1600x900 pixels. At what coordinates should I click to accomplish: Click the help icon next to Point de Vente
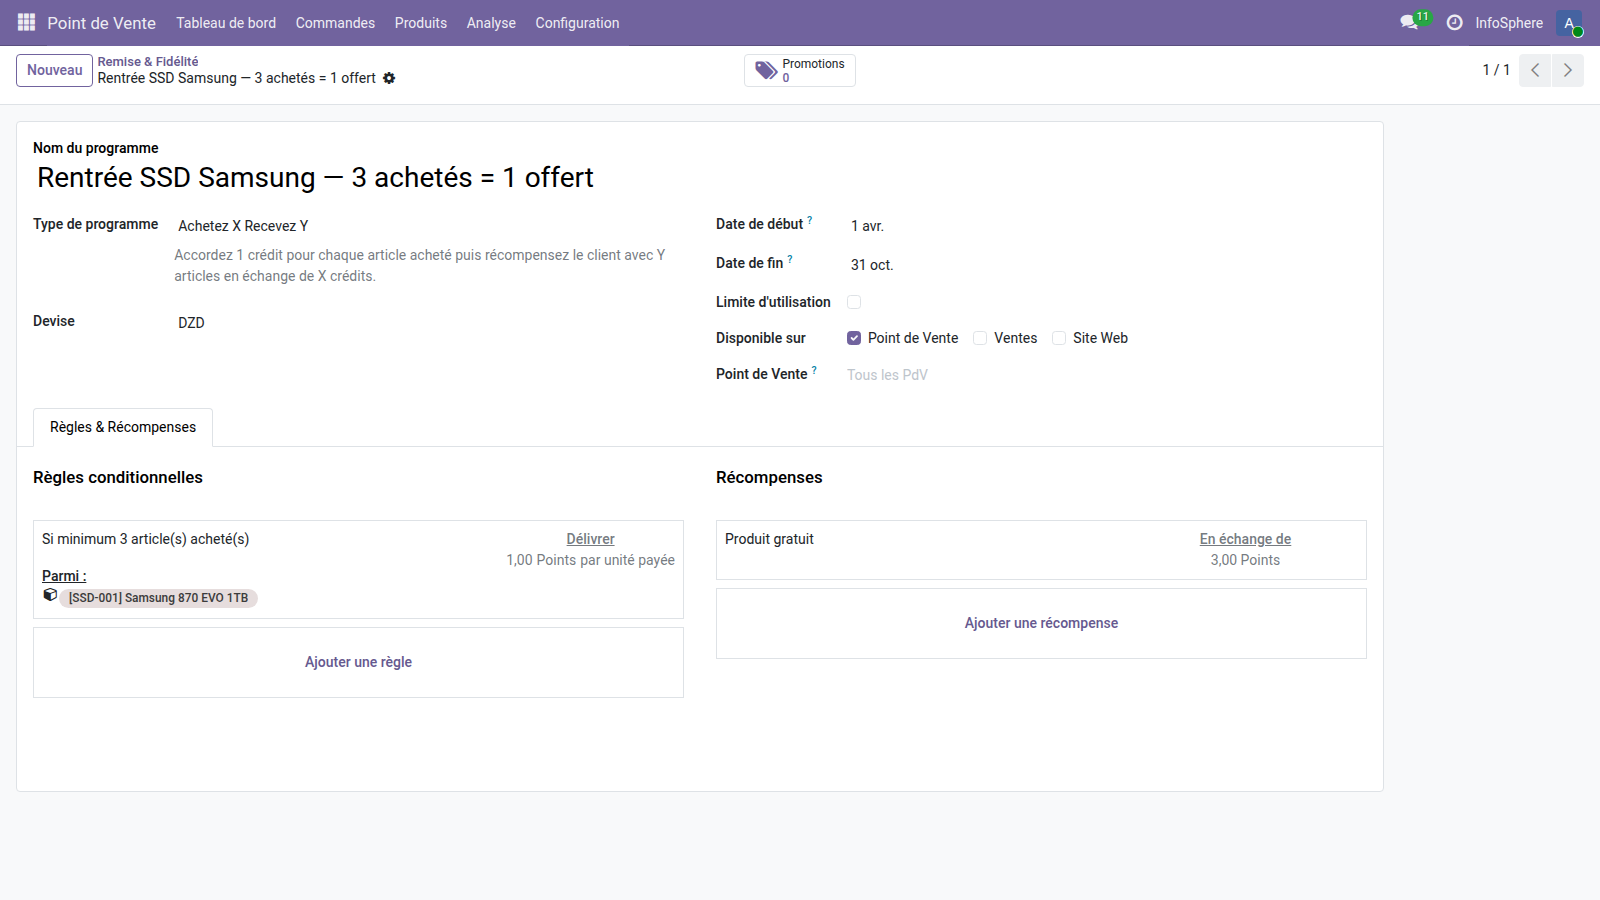(814, 368)
